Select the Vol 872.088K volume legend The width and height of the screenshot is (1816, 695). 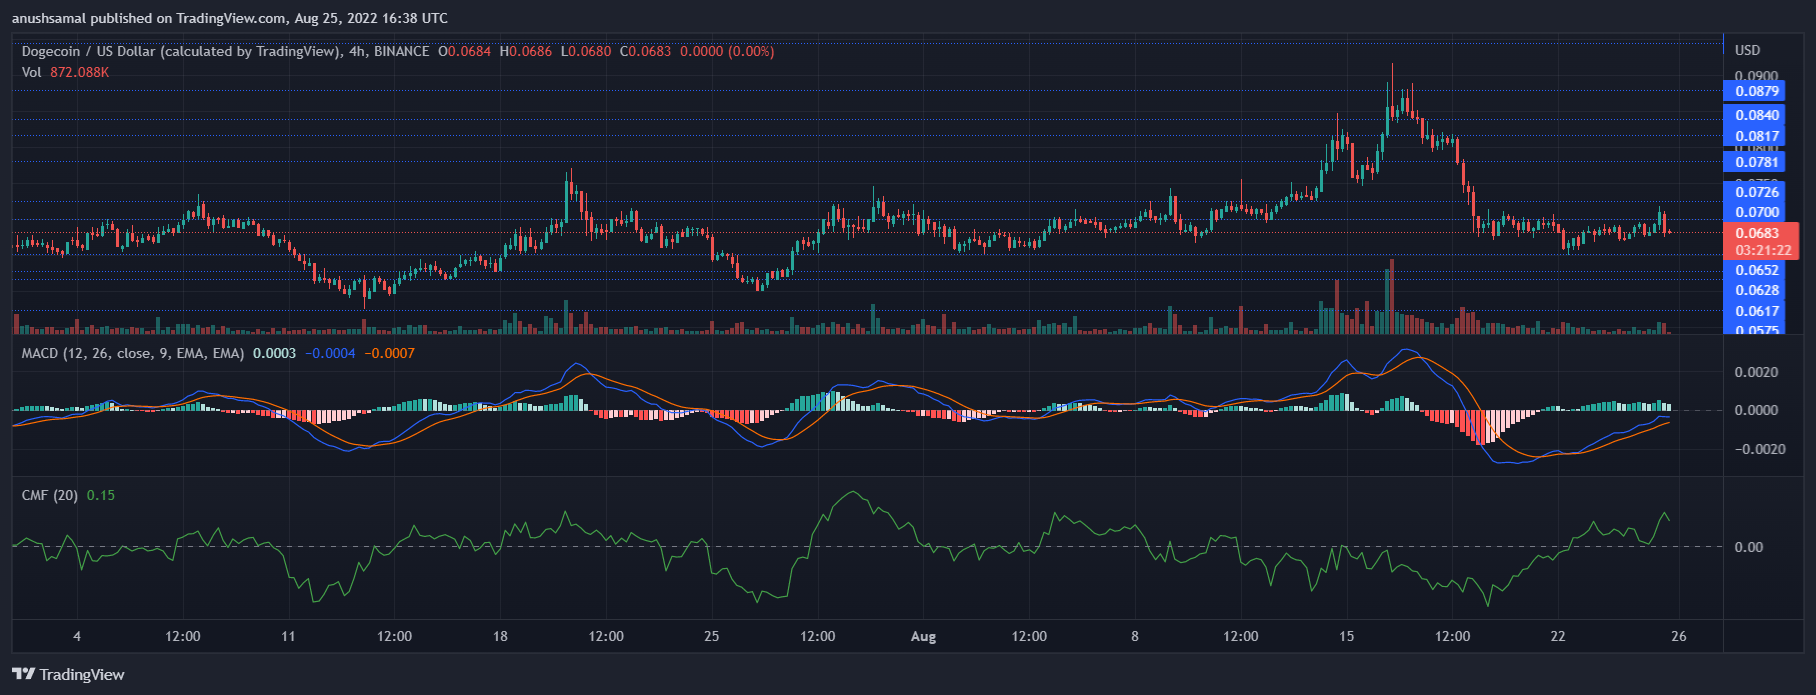tap(65, 72)
